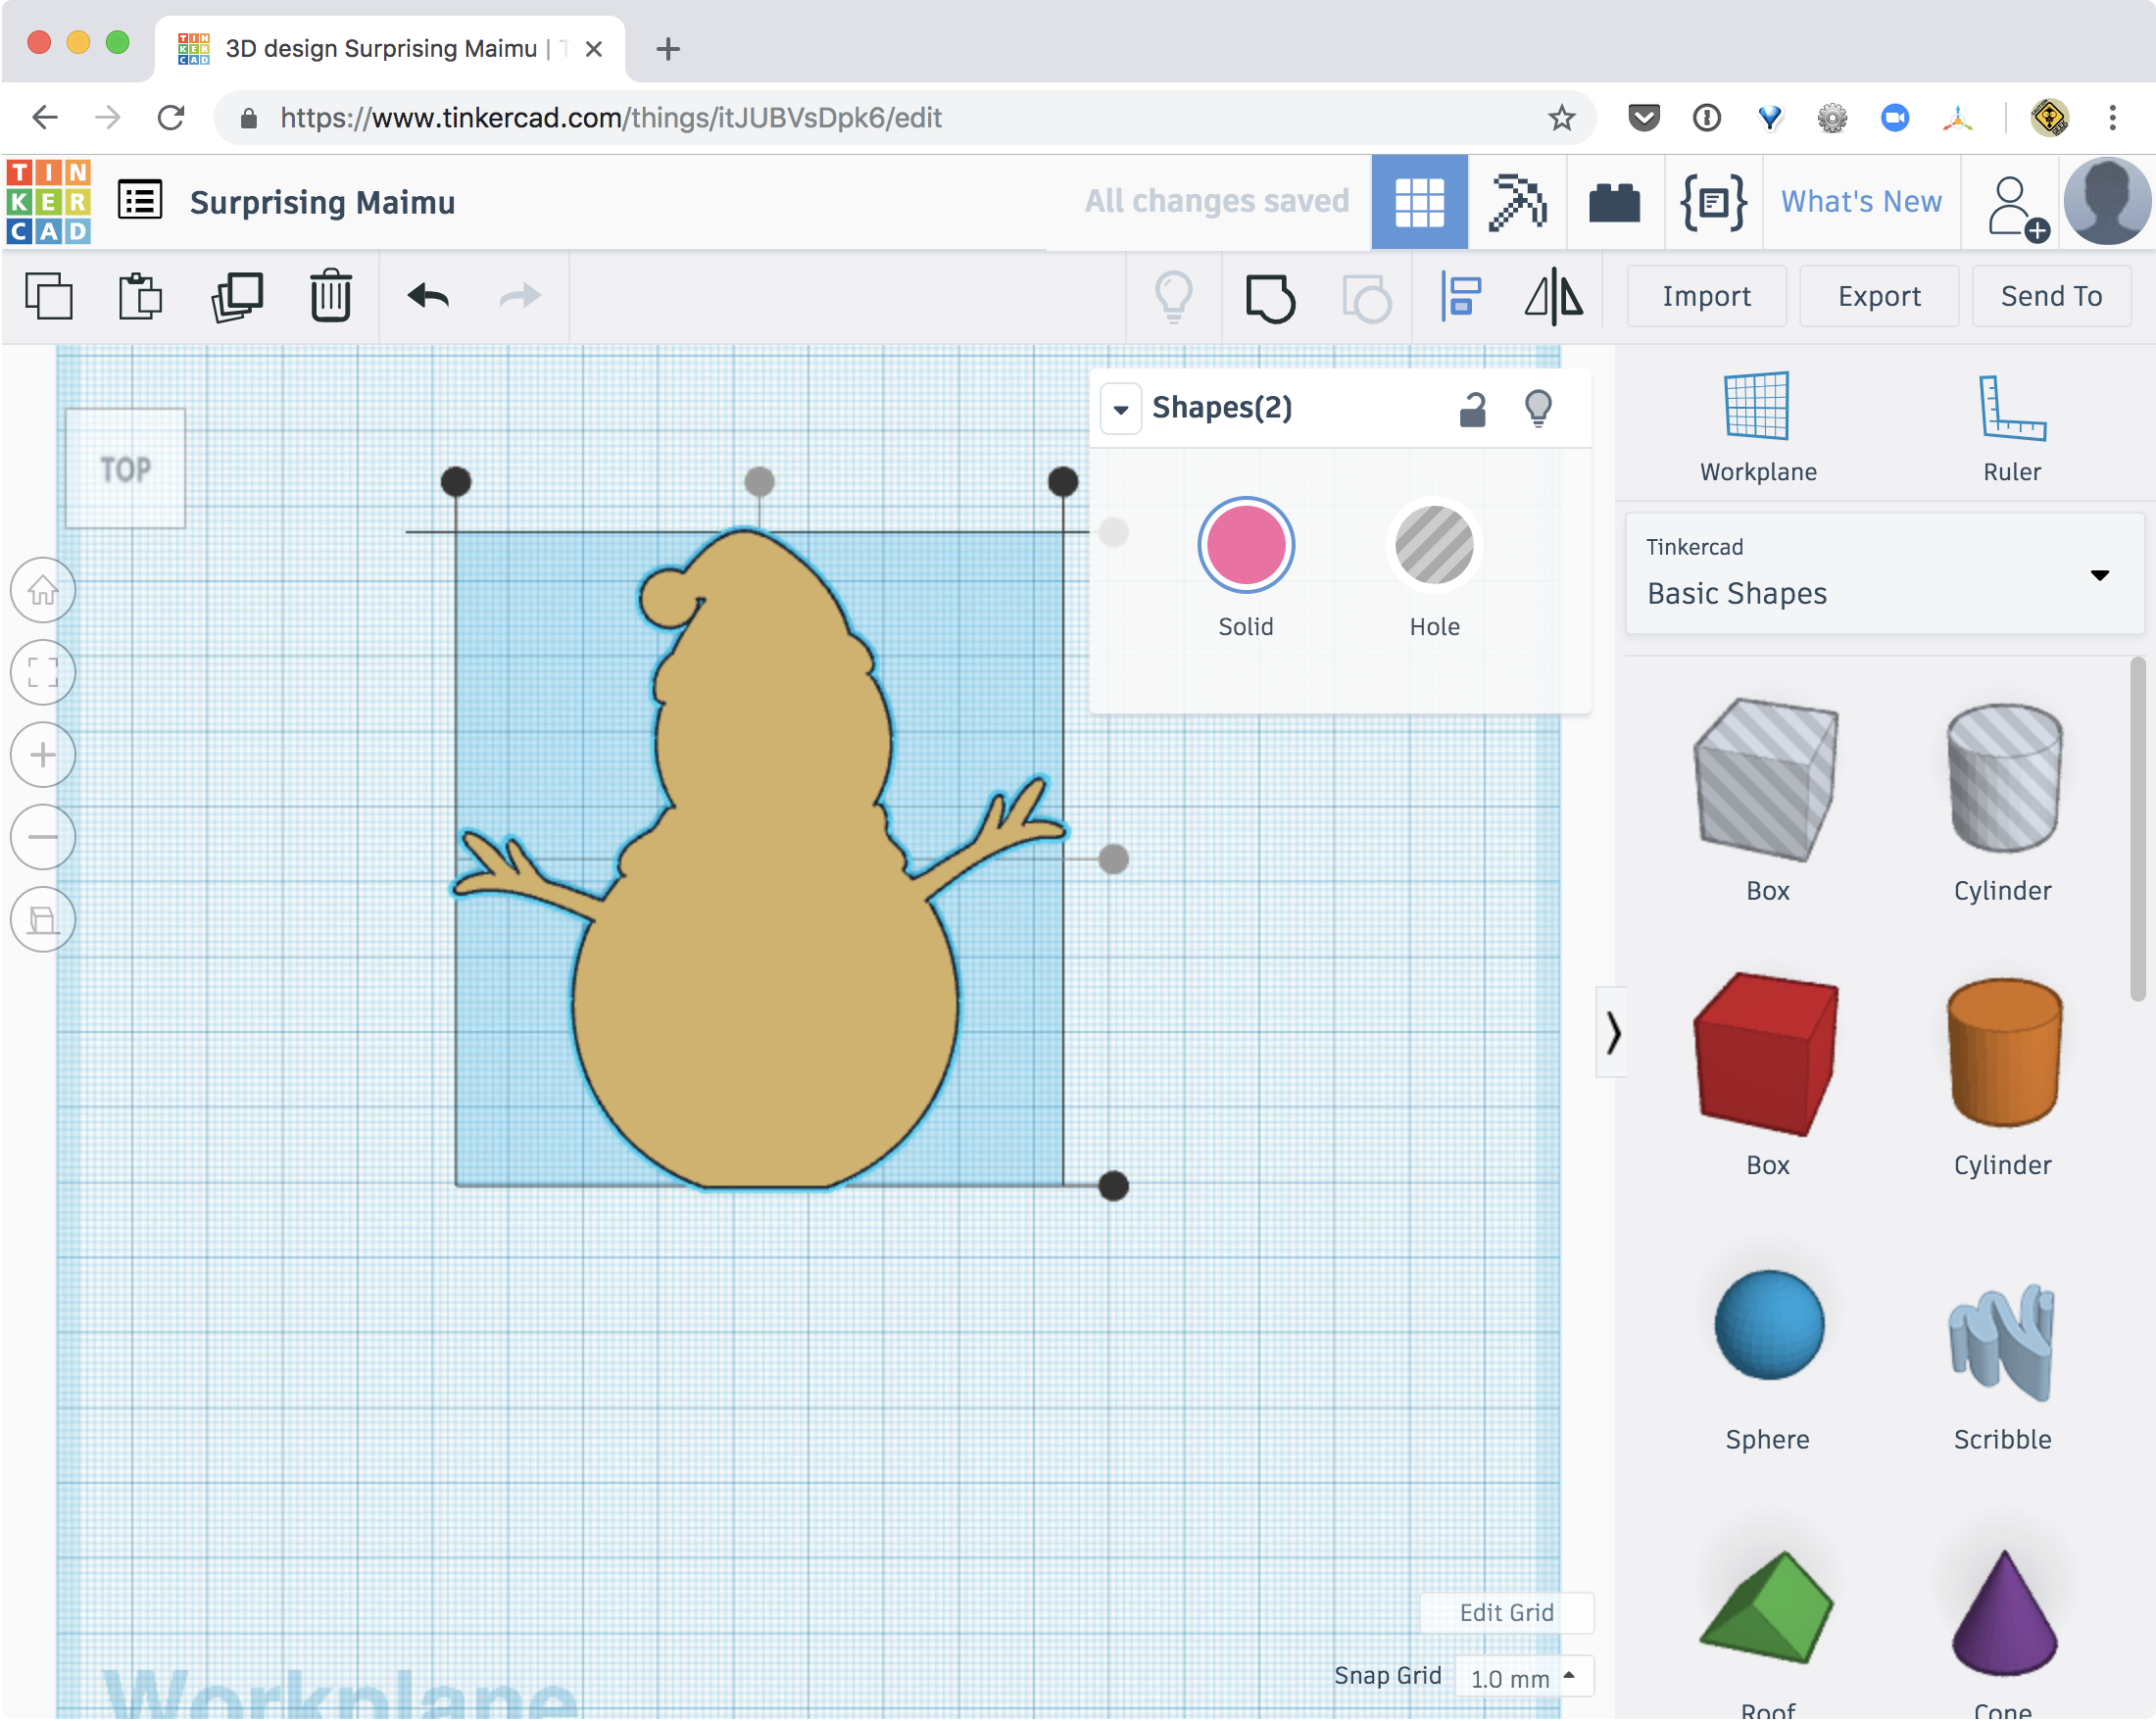
Task: Undo the last action
Action: [x=427, y=296]
